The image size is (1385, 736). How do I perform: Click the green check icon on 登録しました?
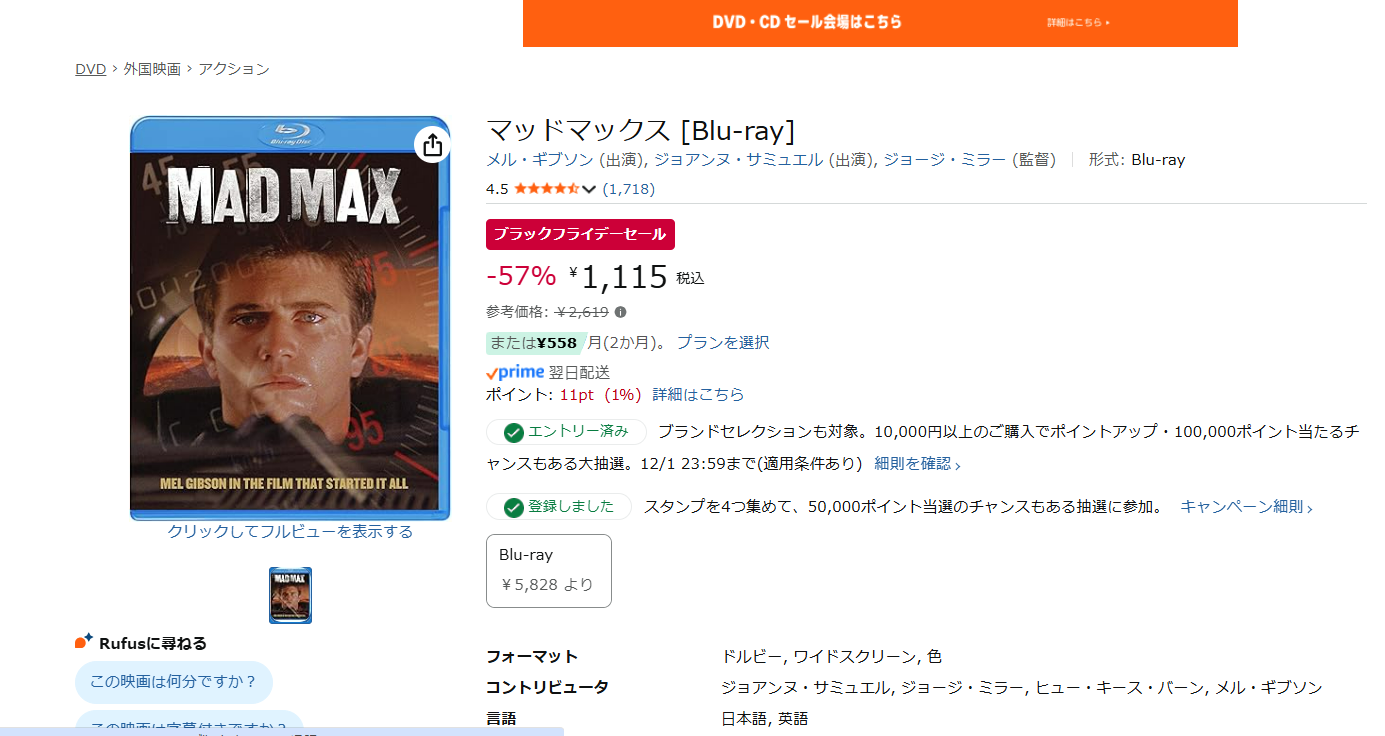pos(514,507)
